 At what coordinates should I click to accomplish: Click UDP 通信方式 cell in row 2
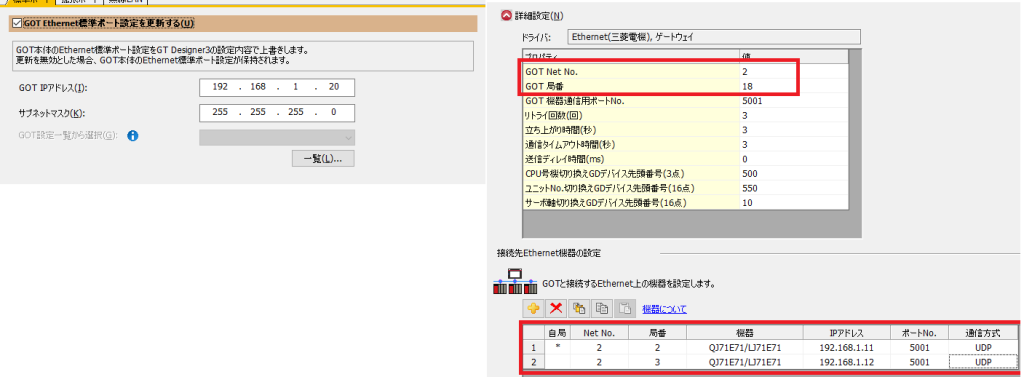pos(983,361)
